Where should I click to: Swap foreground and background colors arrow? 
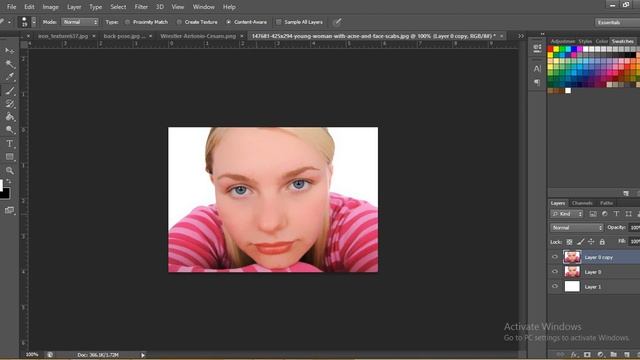tap(9, 181)
